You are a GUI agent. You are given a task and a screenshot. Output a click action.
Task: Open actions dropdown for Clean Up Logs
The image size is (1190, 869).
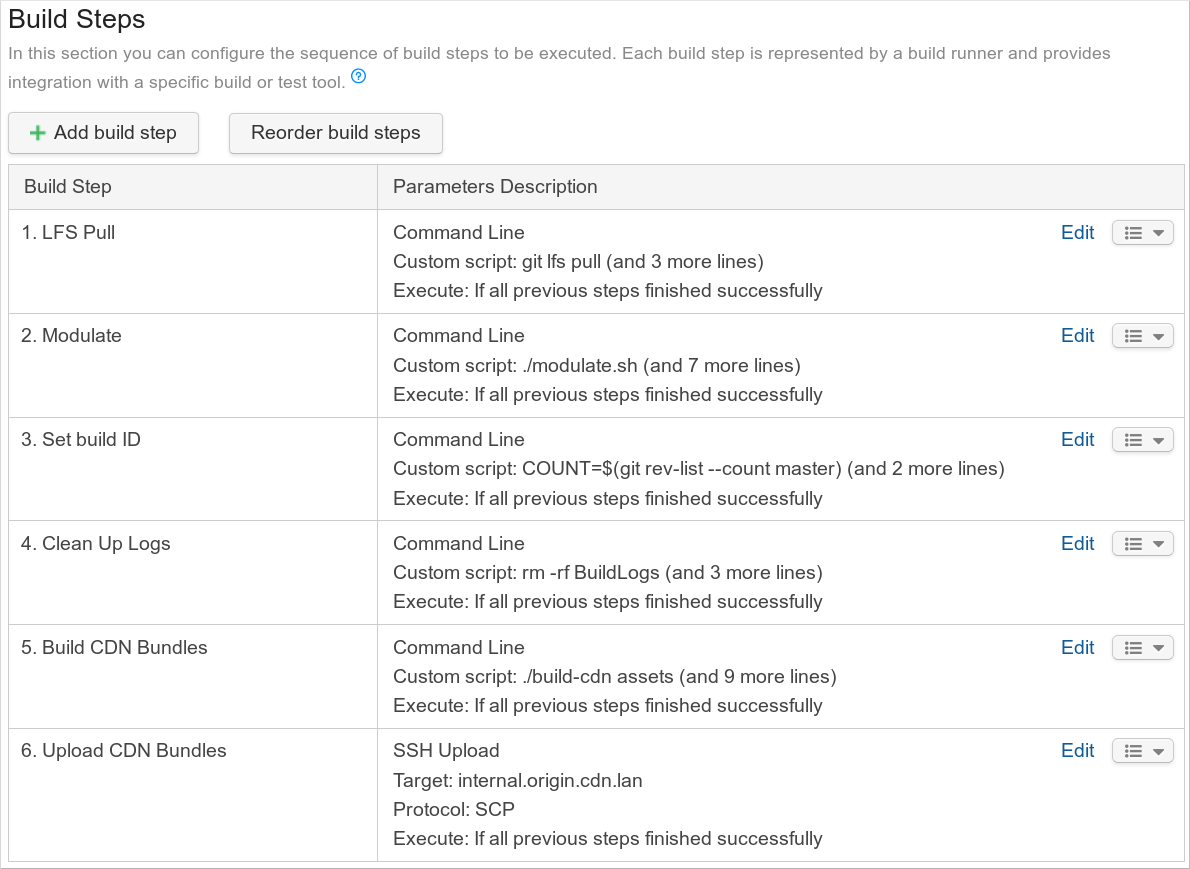(1142, 544)
